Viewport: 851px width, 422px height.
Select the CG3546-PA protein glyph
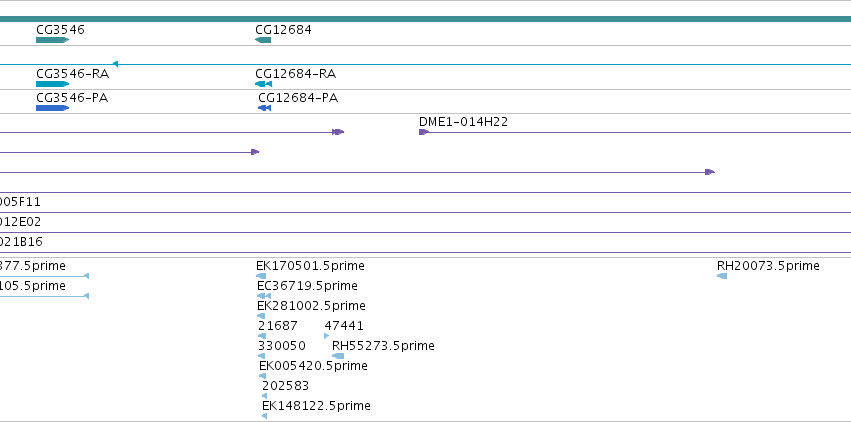[x=53, y=108]
